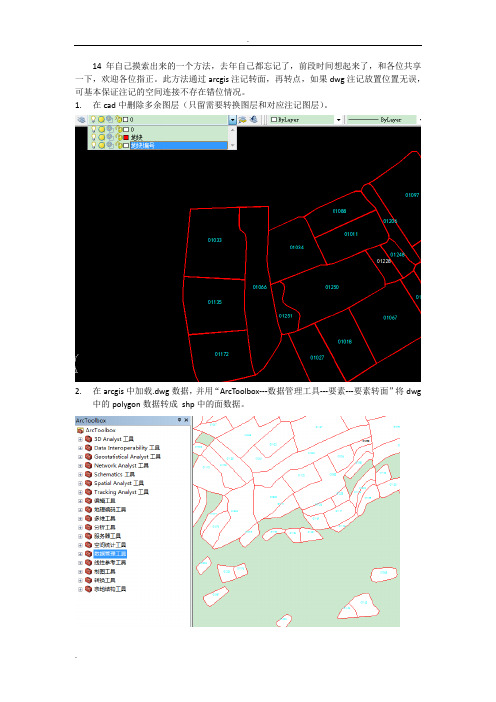The height and width of the screenshot is (702, 496).
Task: Toggle the lock icon for layer 0 in list
Action: point(119,130)
